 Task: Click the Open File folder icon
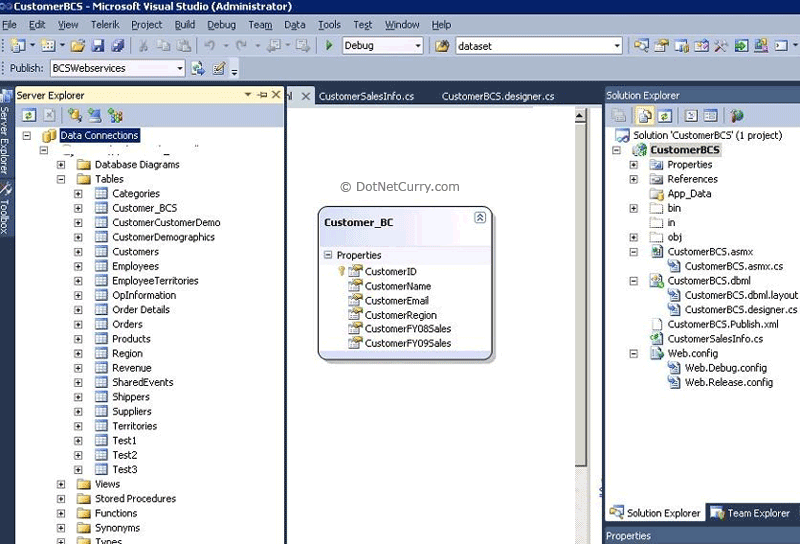(78, 46)
